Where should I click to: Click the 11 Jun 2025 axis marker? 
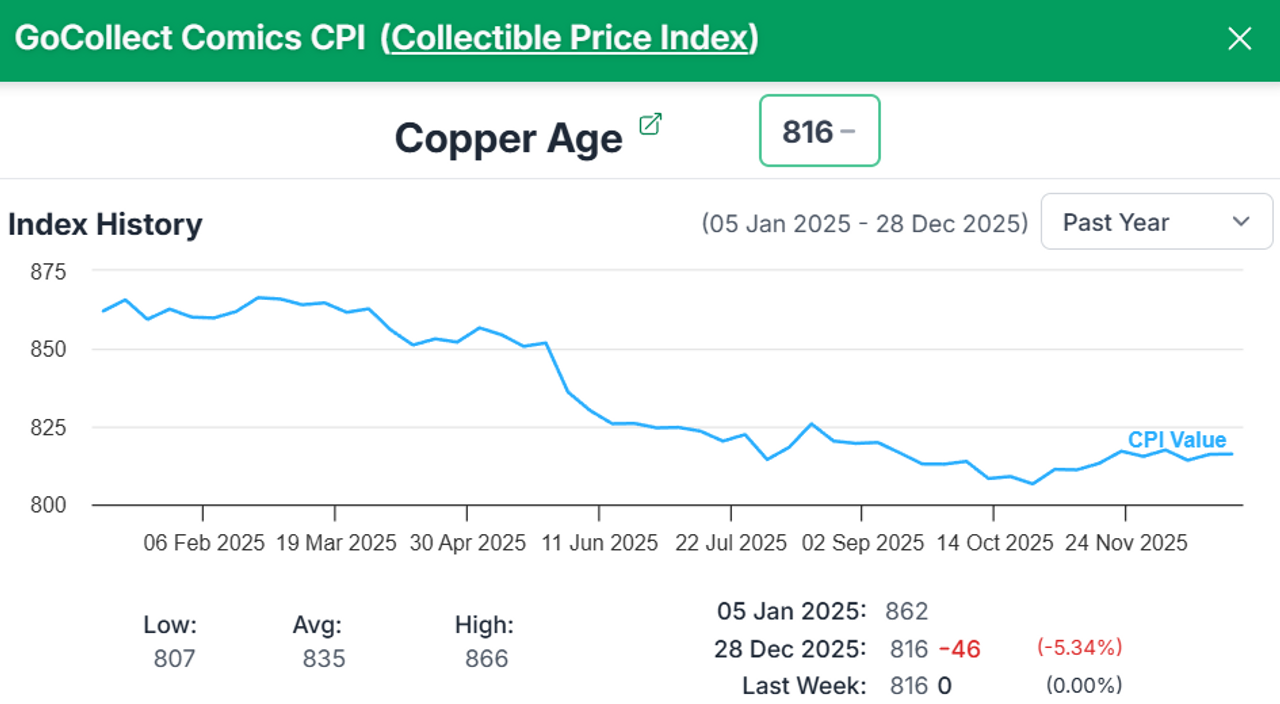[599, 543]
